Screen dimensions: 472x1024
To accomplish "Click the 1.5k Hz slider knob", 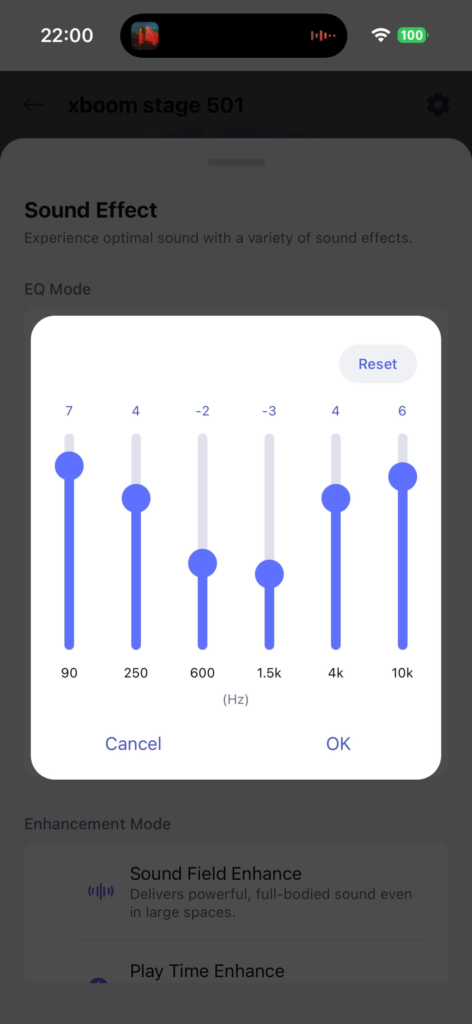I will click(269, 574).
